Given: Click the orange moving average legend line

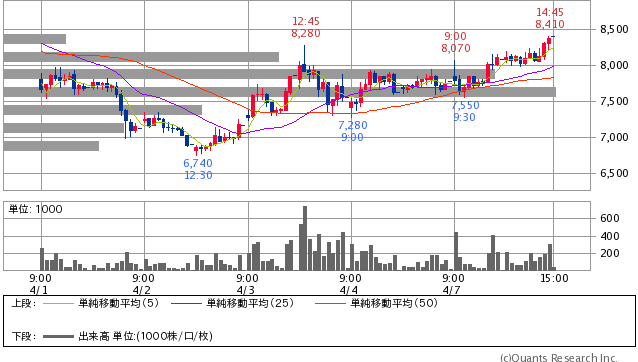Looking at the screenshot, I should pyautogui.click(x=330, y=303).
